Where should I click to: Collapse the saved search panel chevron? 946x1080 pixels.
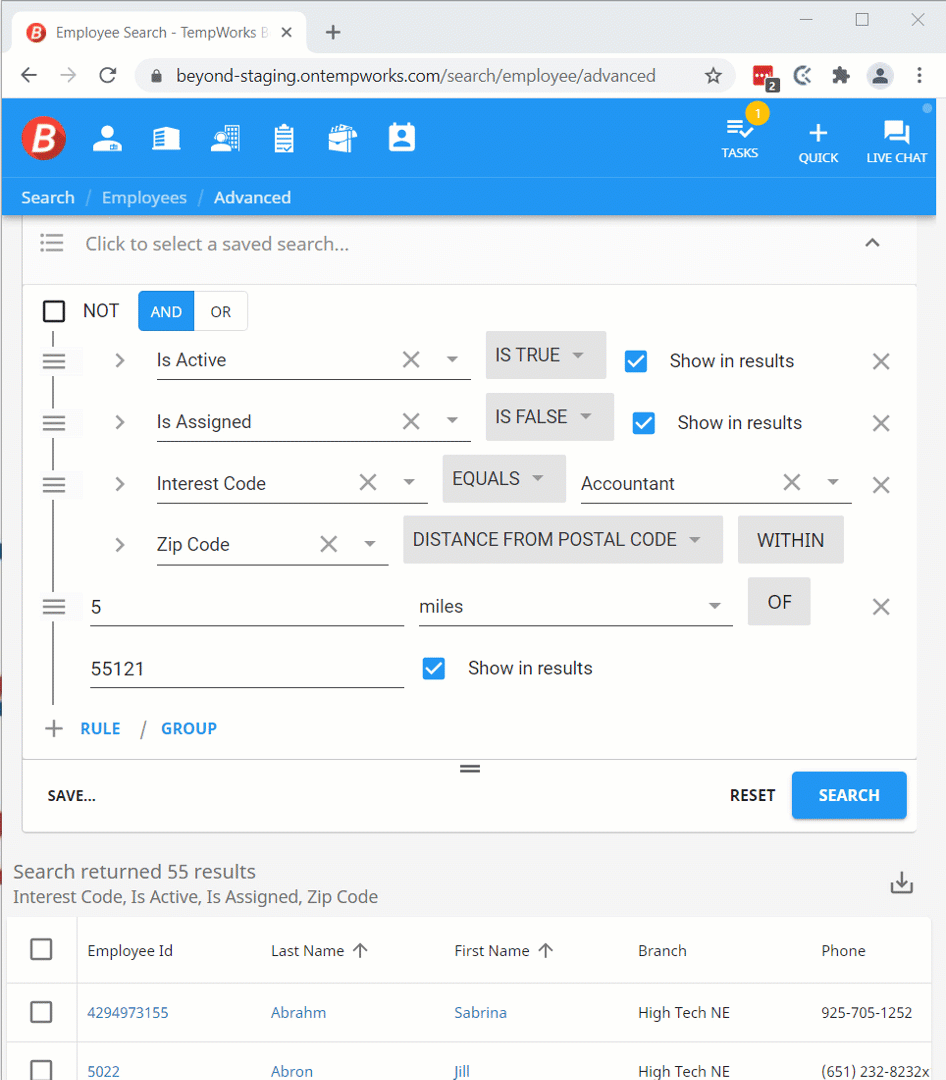872,243
